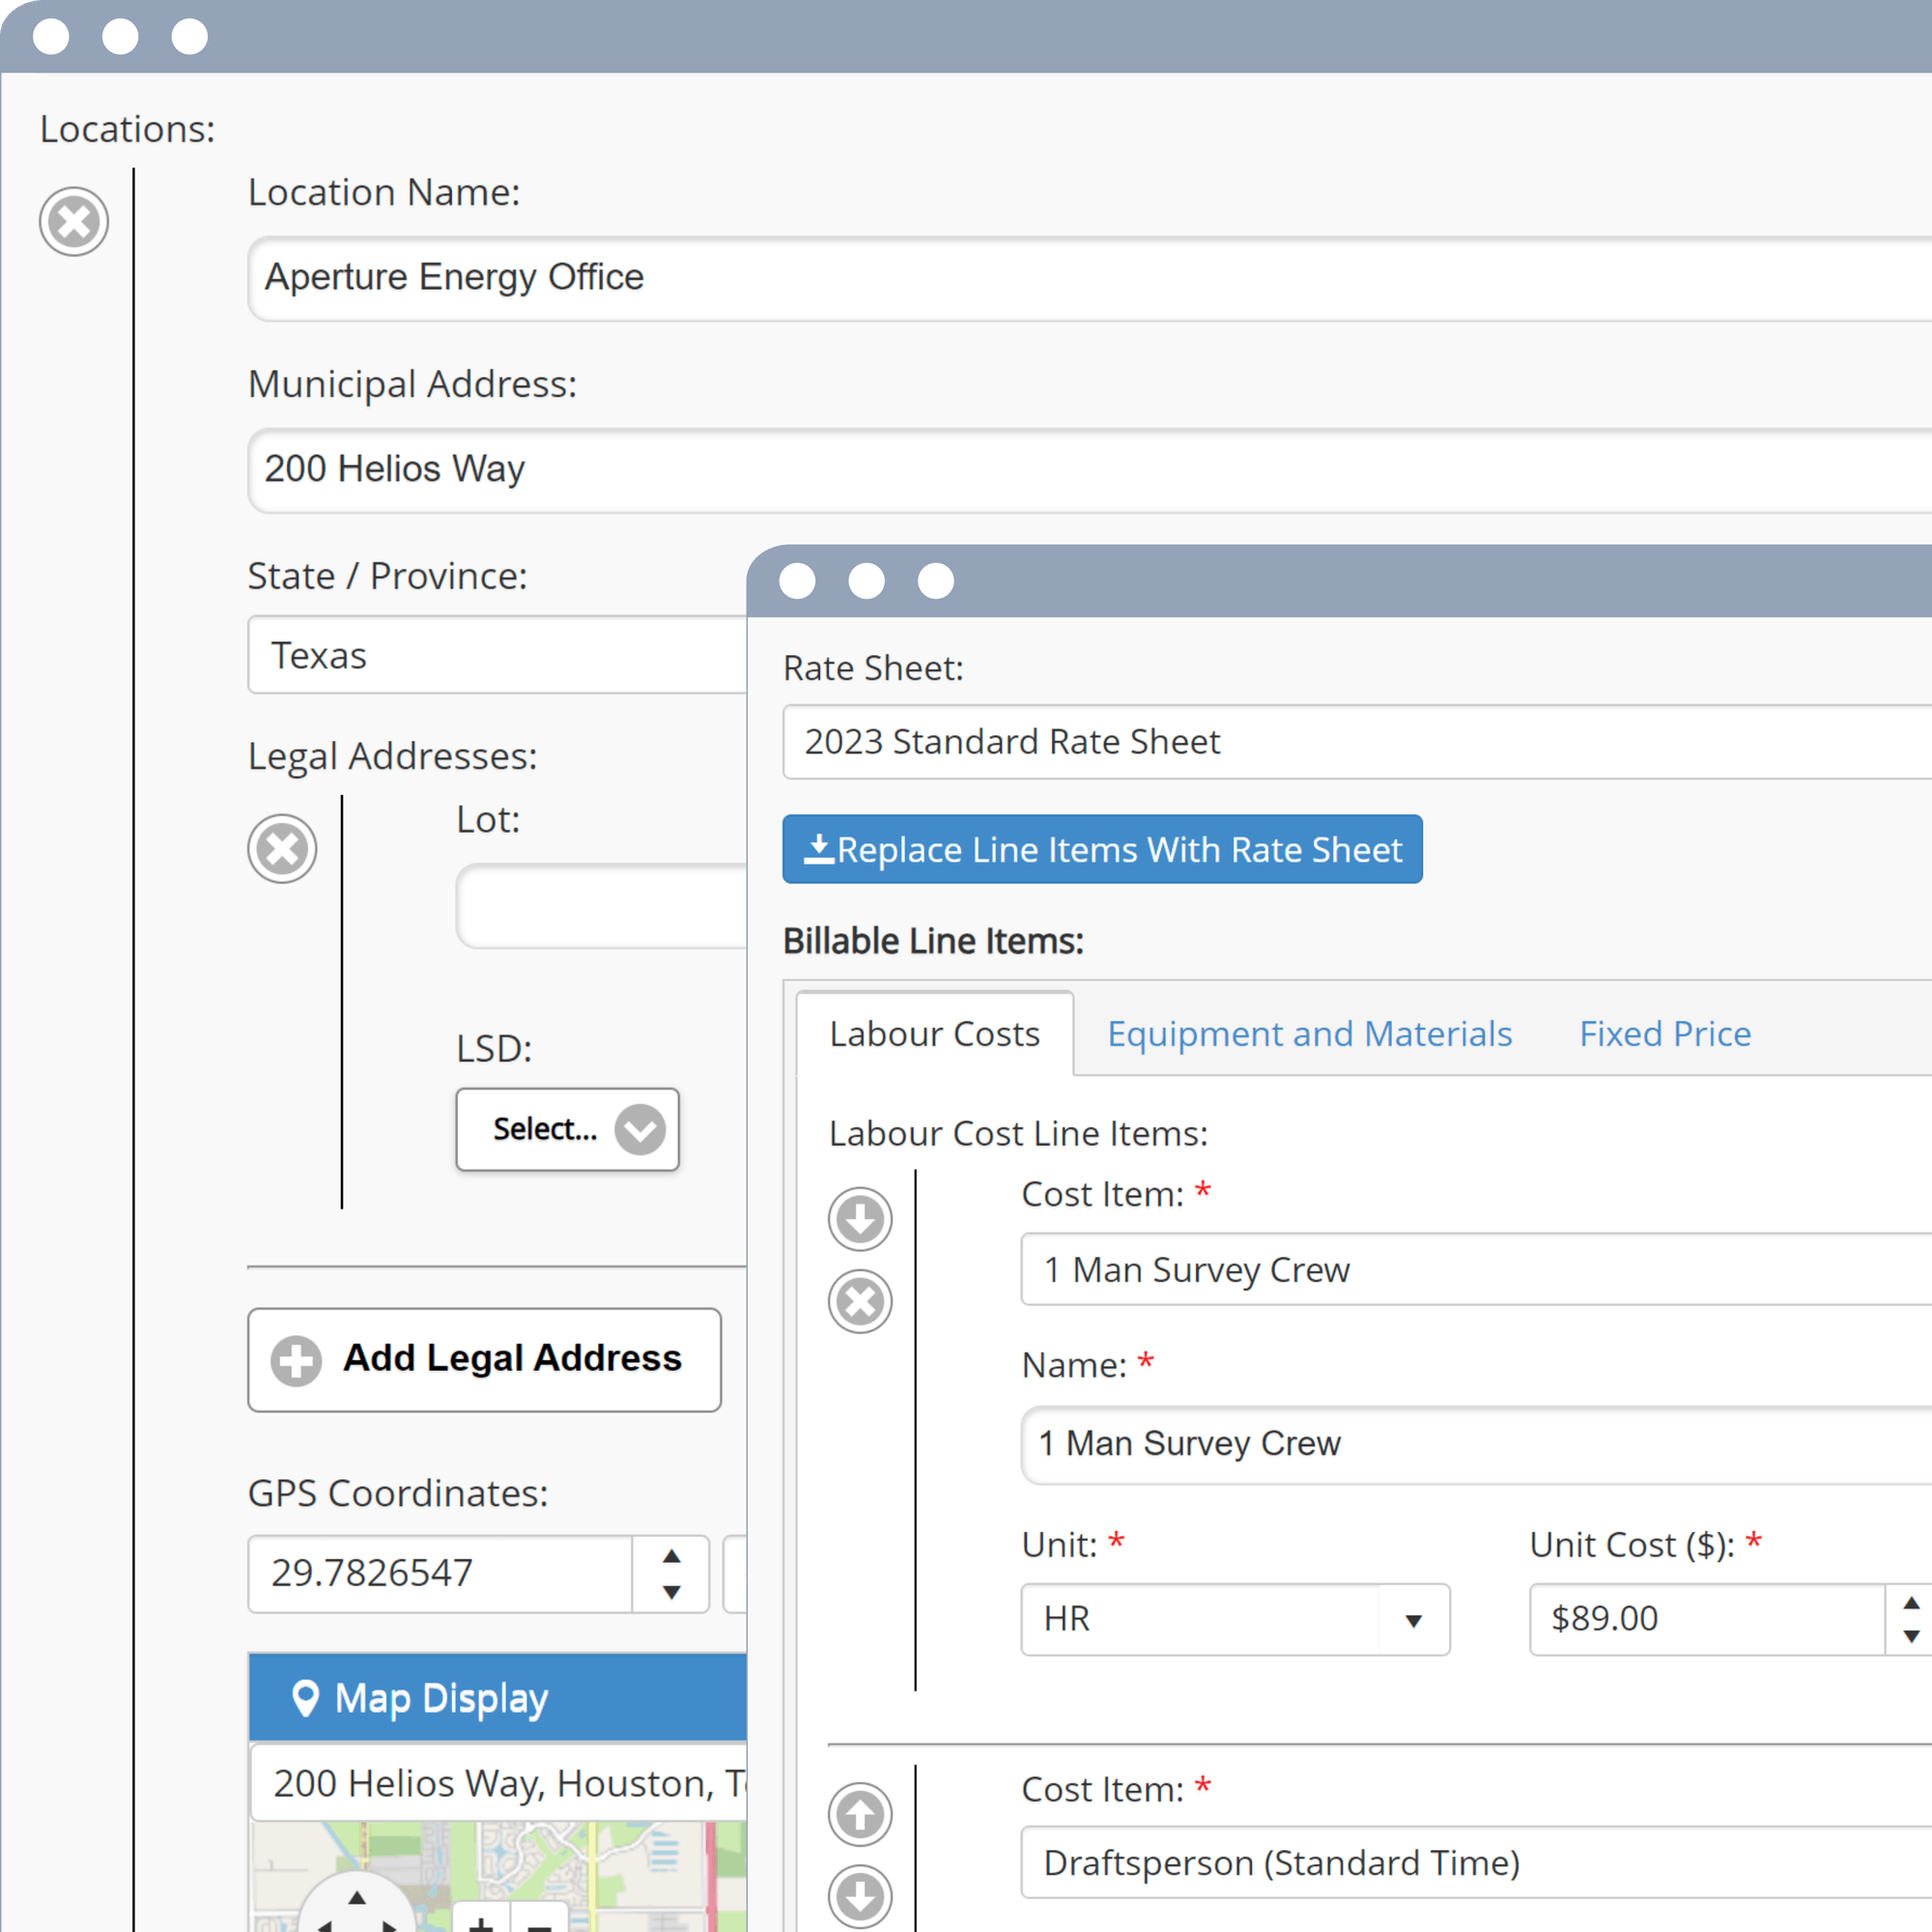
Task: Open the LSD Select dropdown
Action: pyautogui.click(x=567, y=1129)
